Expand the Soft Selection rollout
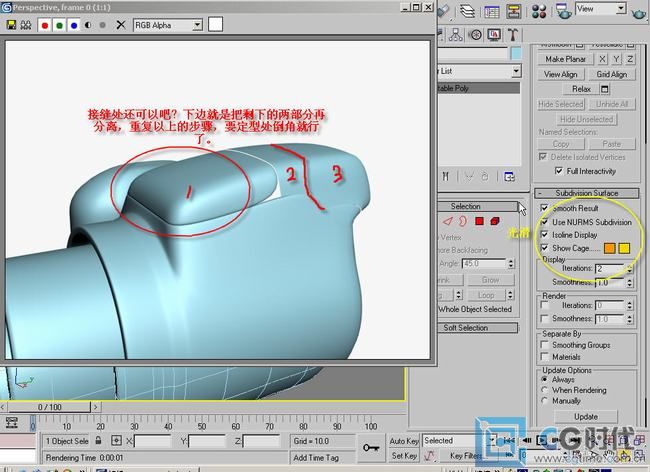This screenshot has height=472, width=650. (x=478, y=328)
